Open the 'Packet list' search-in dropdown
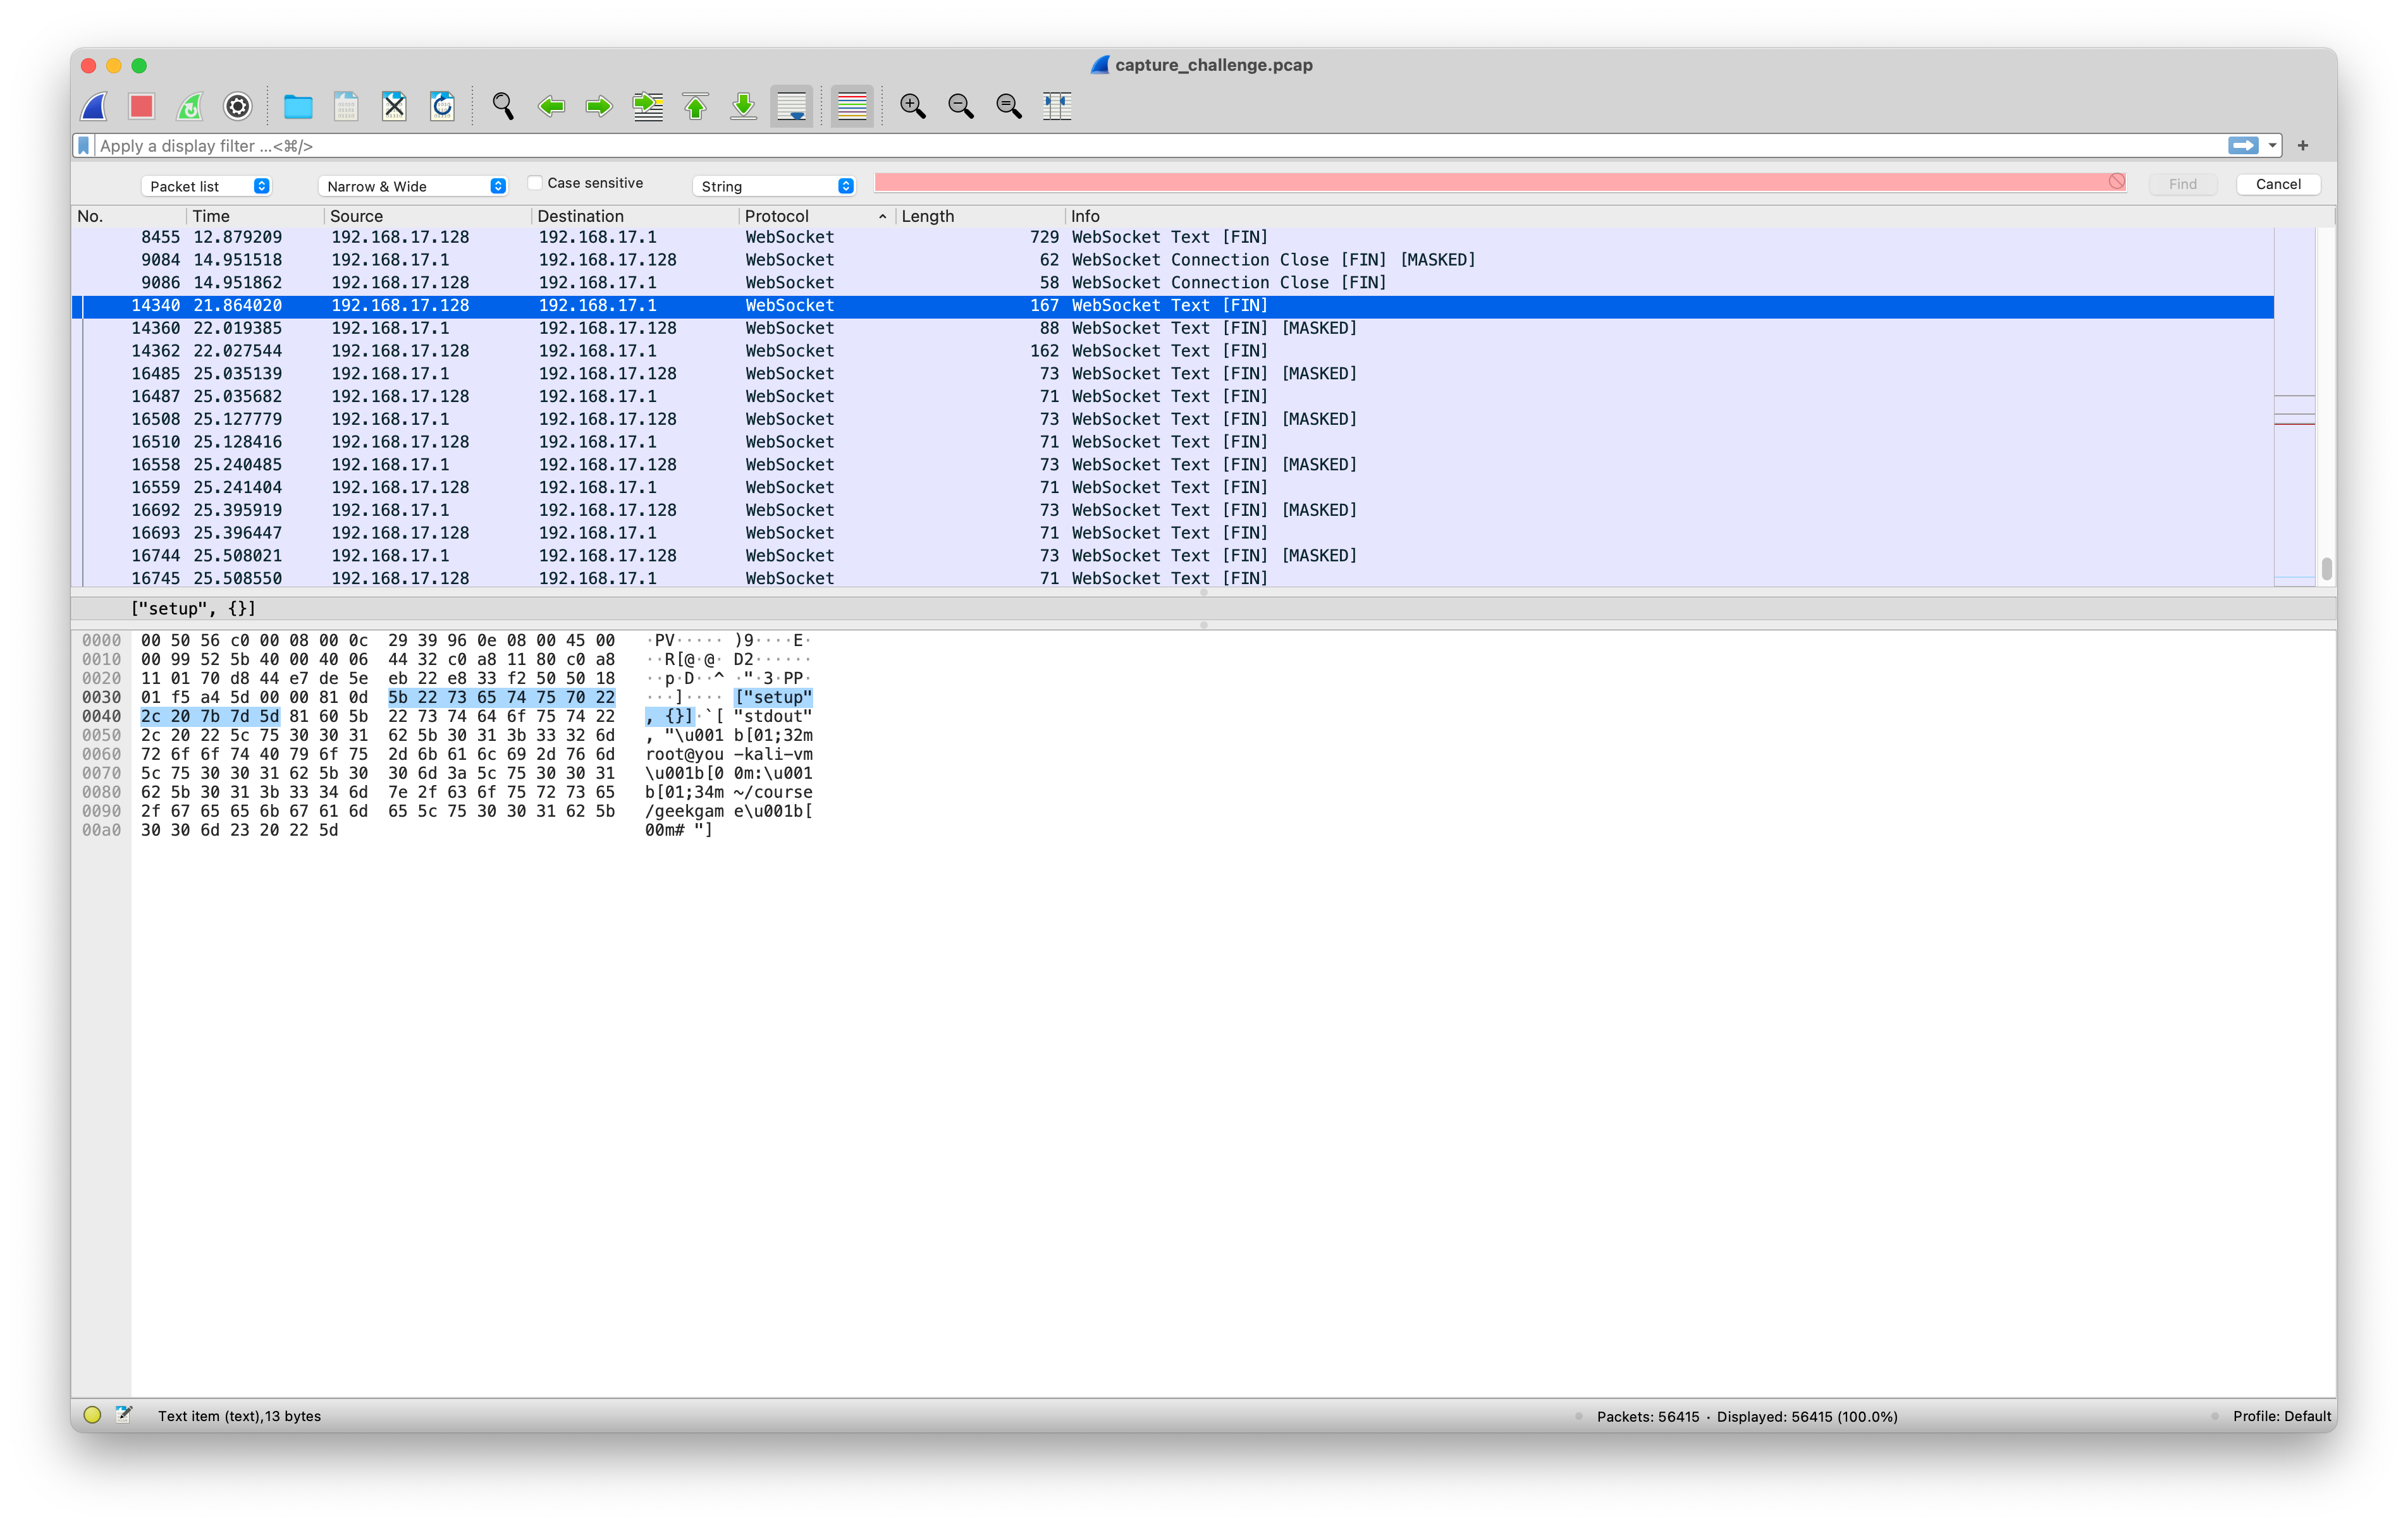Image resolution: width=2408 pixels, height=1526 pixels. coord(207,186)
